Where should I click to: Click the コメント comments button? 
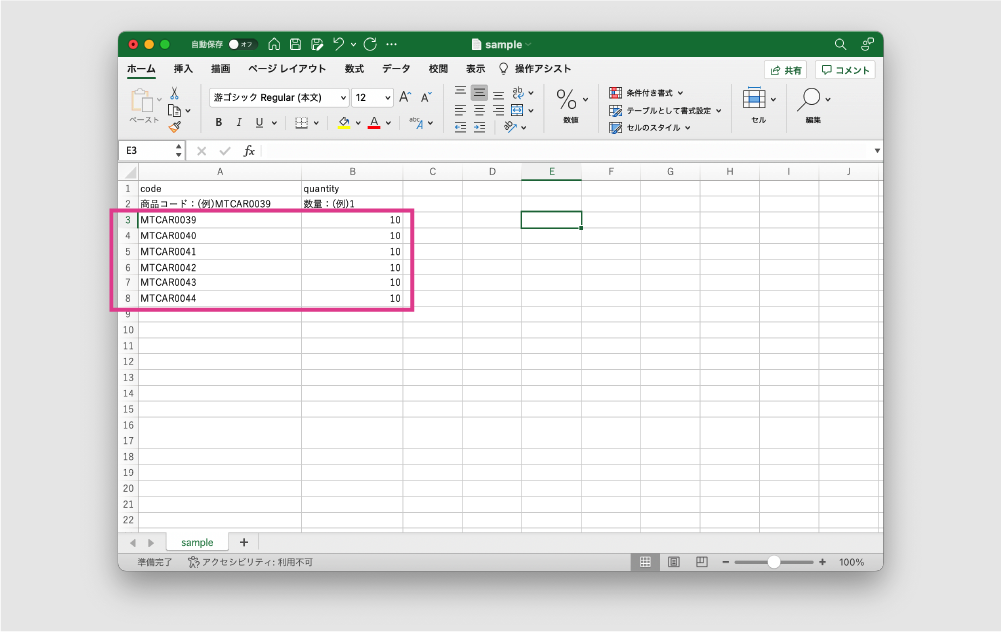pos(845,70)
